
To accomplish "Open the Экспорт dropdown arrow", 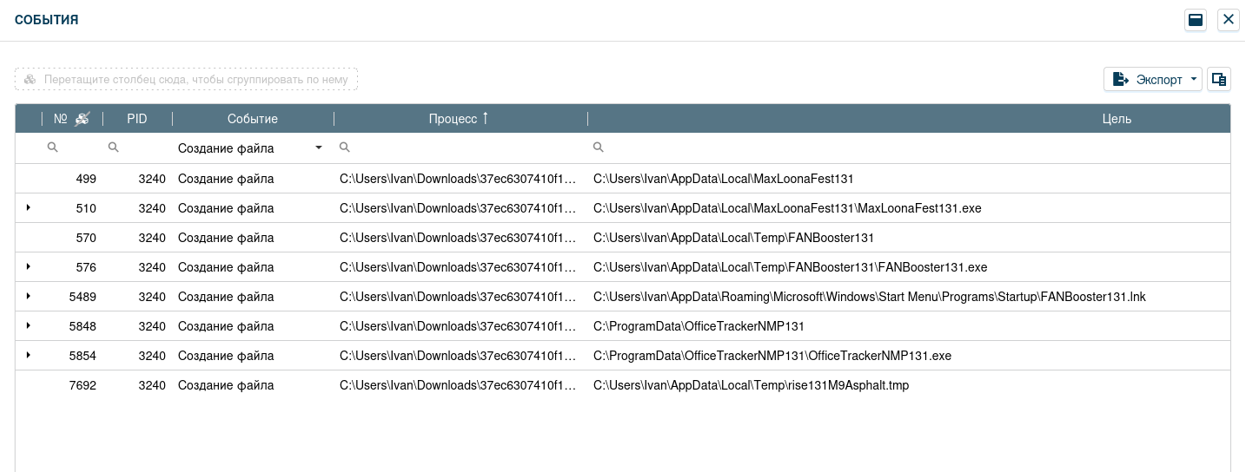I will [x=1194, y=80].
